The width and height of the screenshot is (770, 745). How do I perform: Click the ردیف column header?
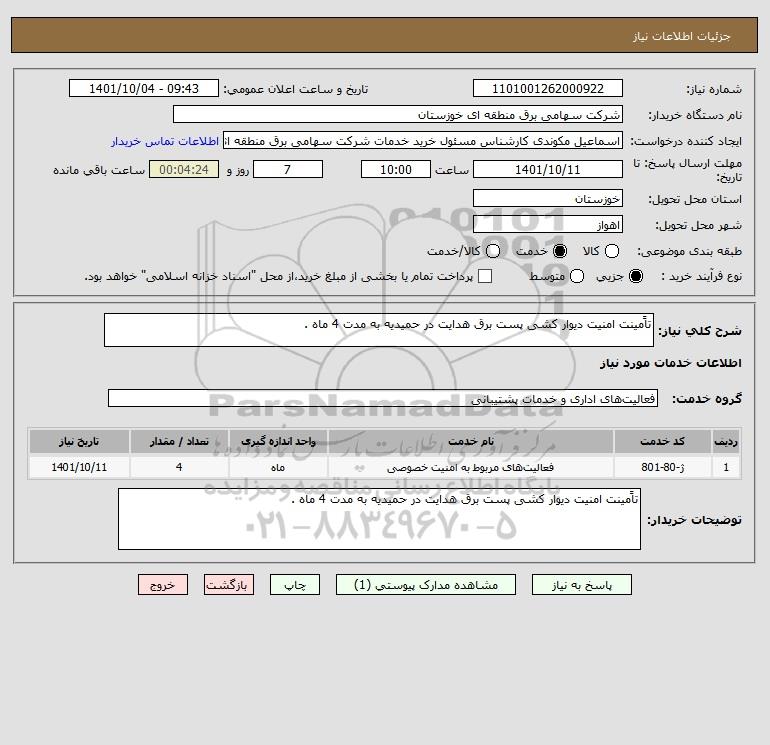click(x=726, y=441)
